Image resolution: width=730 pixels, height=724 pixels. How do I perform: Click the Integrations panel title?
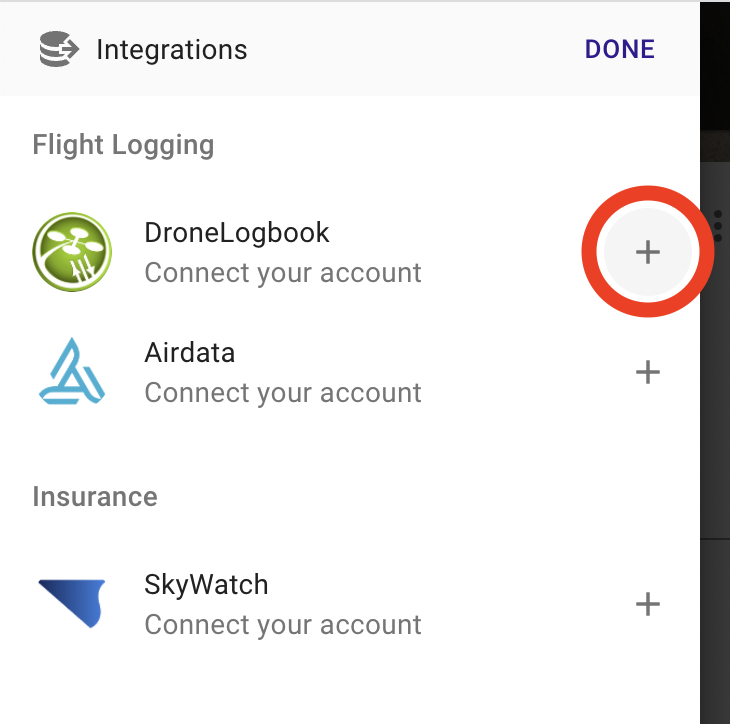(x=172, y=50)
